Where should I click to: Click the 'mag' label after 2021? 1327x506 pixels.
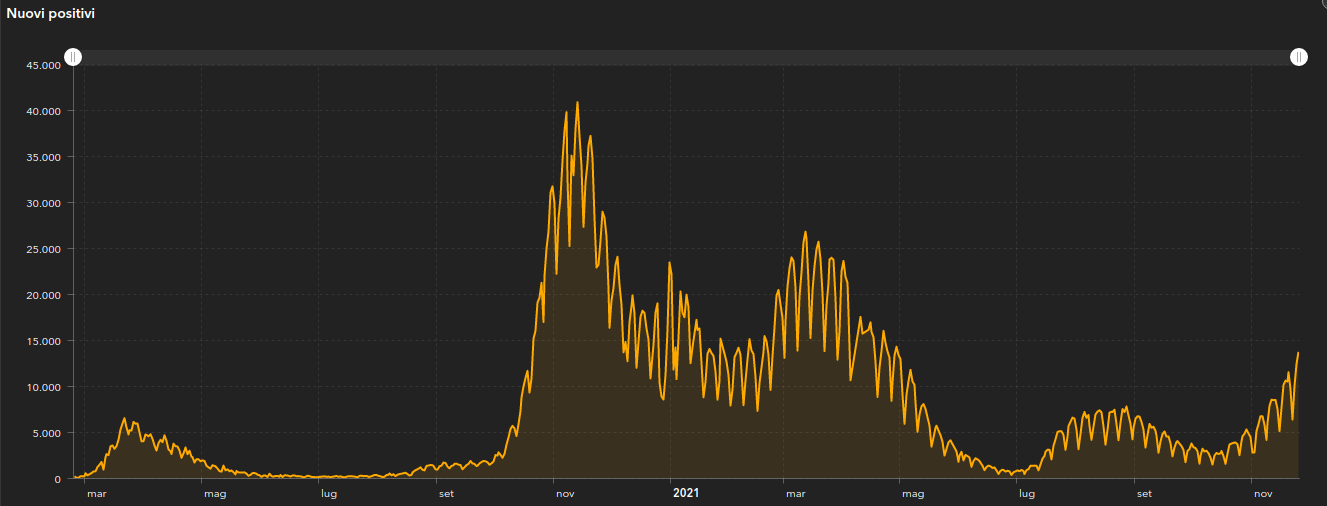coord(912,493)
